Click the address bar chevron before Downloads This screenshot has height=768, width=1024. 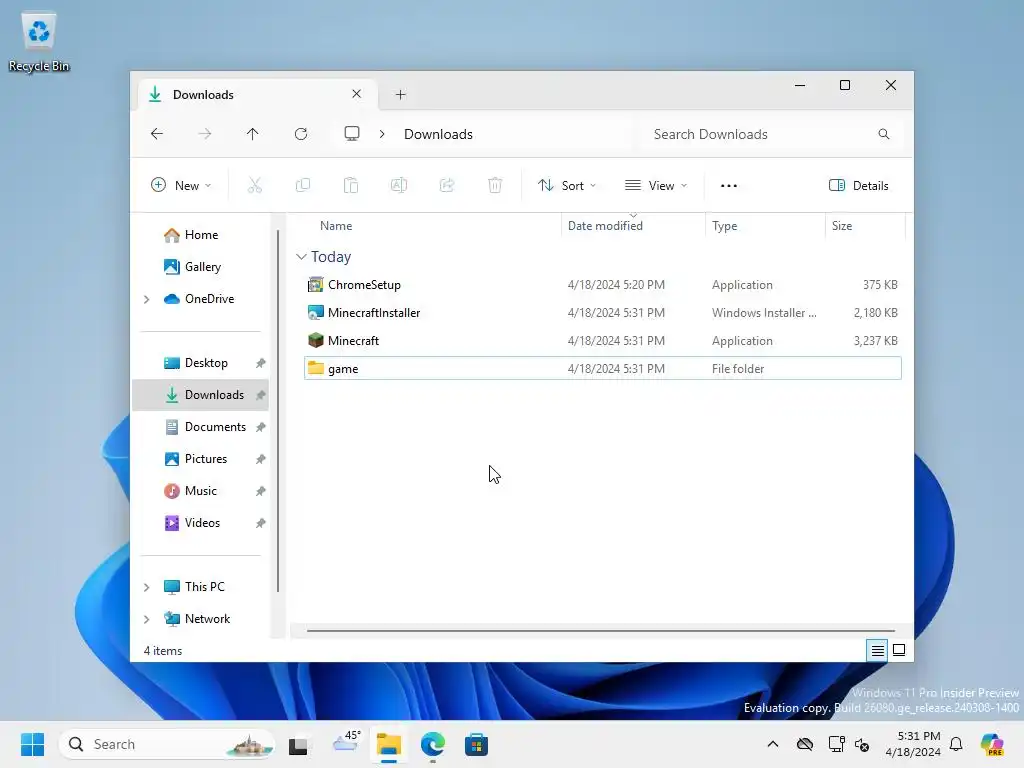pos(382,134)
